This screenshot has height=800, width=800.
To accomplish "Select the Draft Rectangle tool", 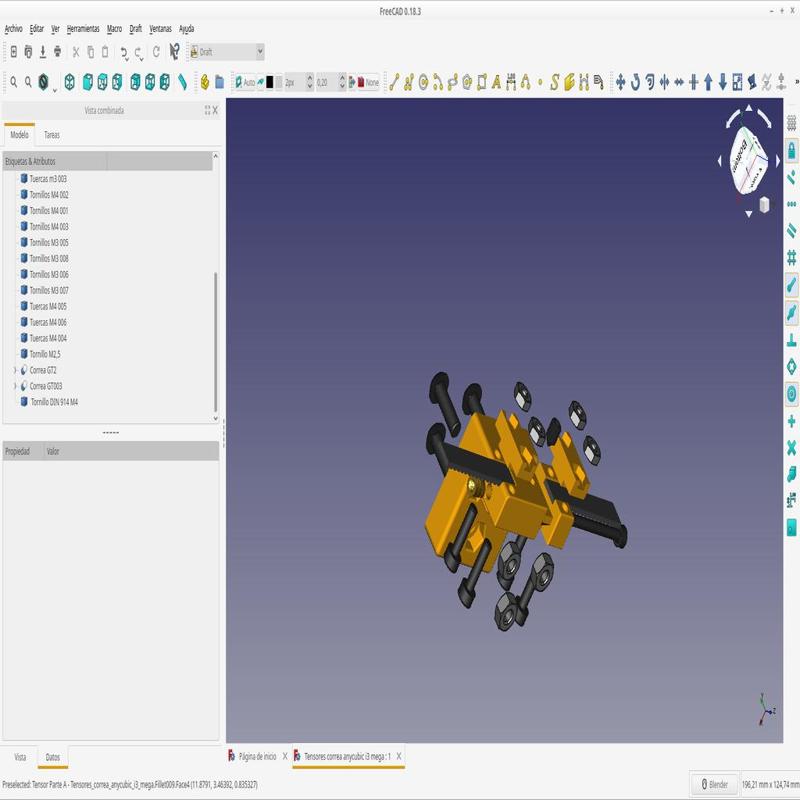I will 482,82.
